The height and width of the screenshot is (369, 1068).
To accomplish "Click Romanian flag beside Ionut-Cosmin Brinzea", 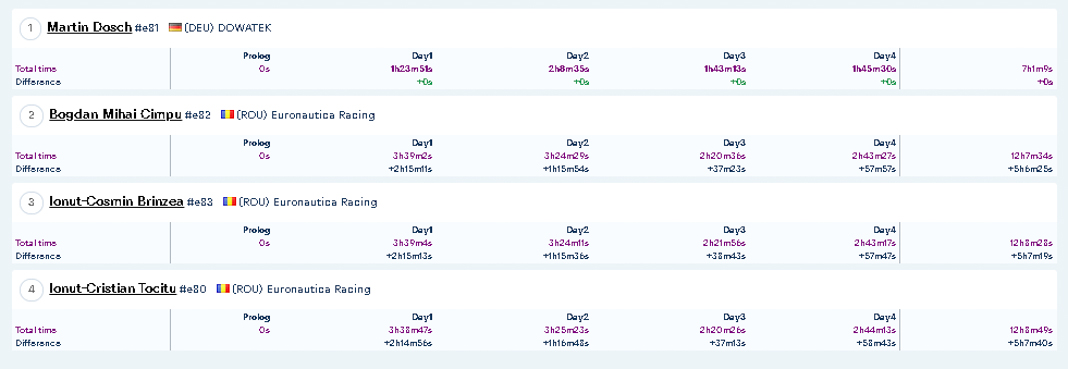I will coord(230,202).
